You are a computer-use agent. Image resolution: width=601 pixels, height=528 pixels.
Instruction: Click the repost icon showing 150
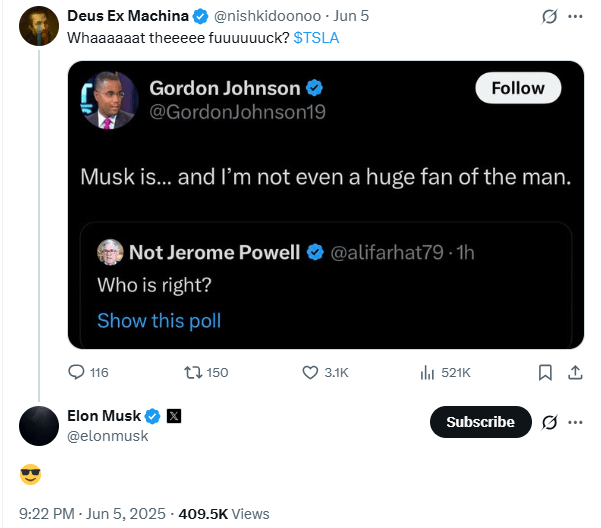pos(193,373)
